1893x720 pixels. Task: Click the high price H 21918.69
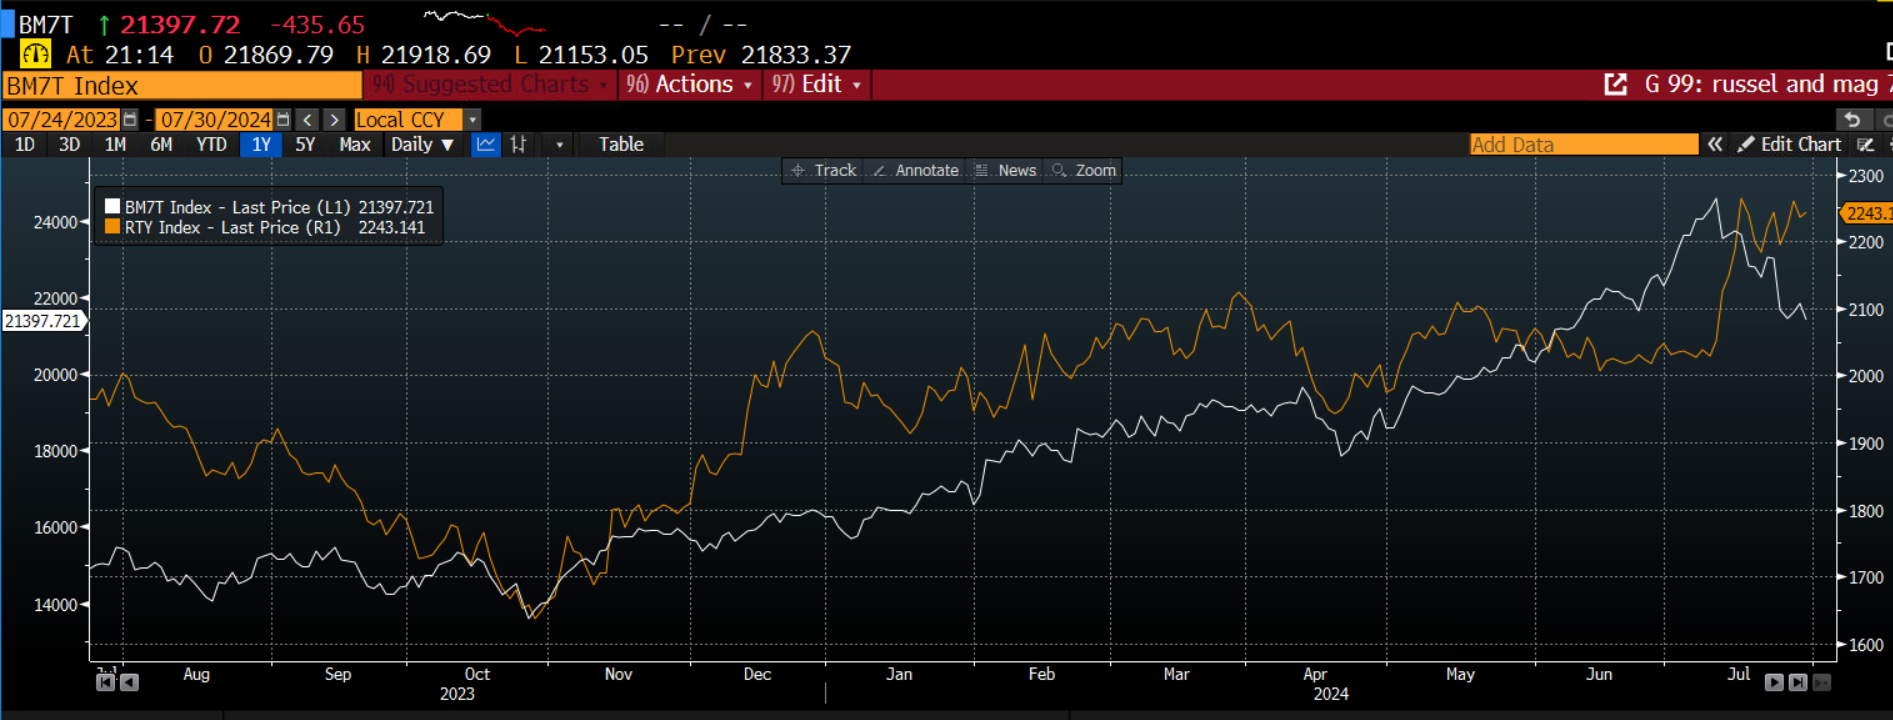click(424, 54)
